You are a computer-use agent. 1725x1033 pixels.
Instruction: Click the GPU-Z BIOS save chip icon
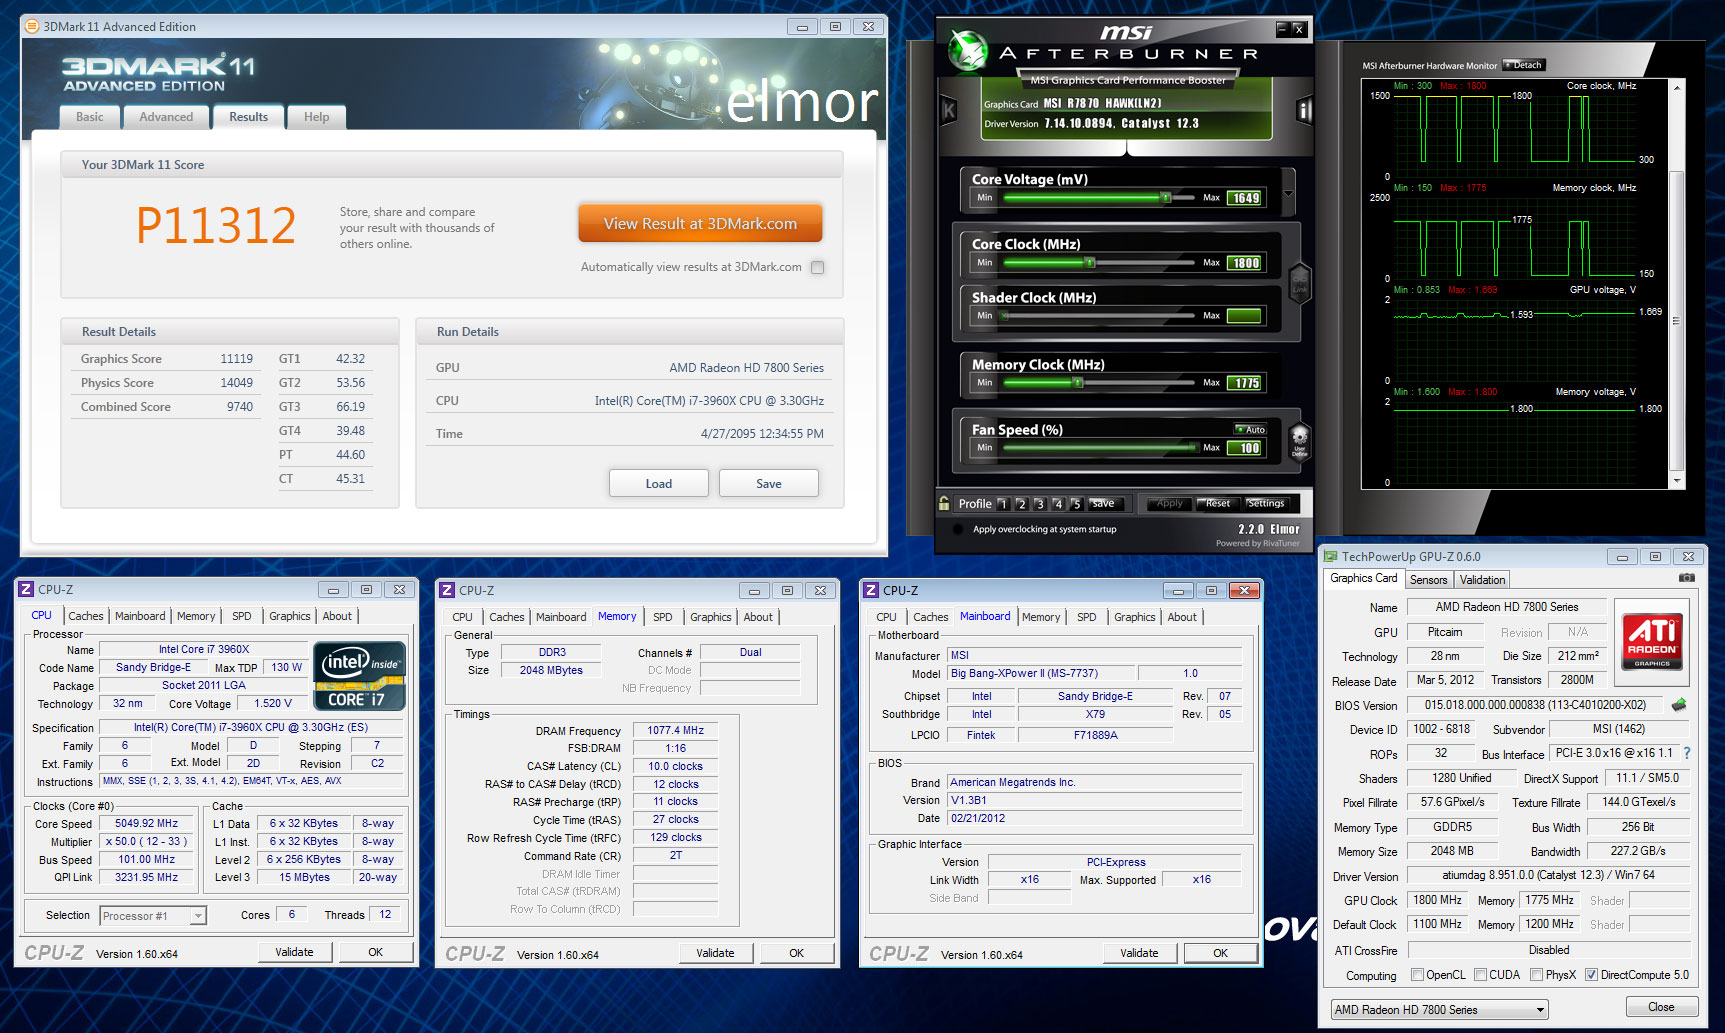point(1679,705)
